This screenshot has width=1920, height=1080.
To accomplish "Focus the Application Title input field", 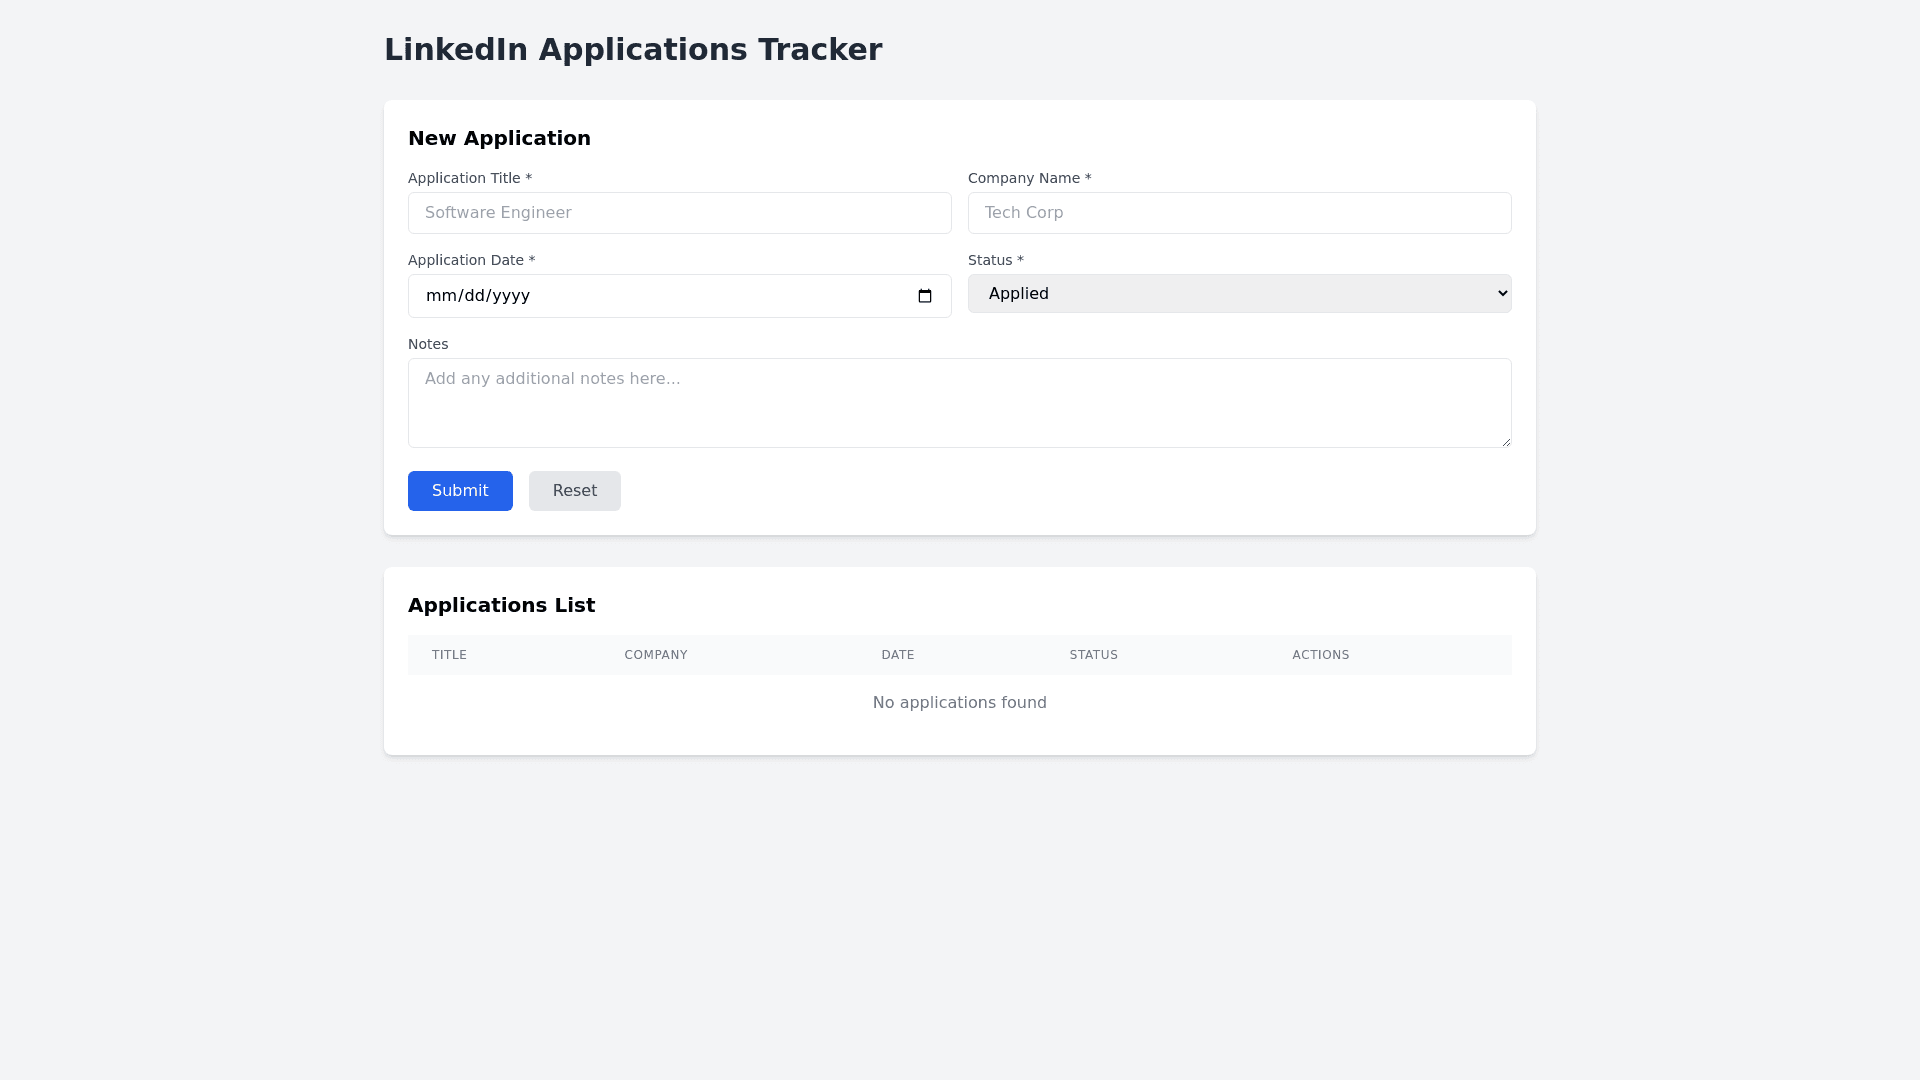I will [679, 213].
